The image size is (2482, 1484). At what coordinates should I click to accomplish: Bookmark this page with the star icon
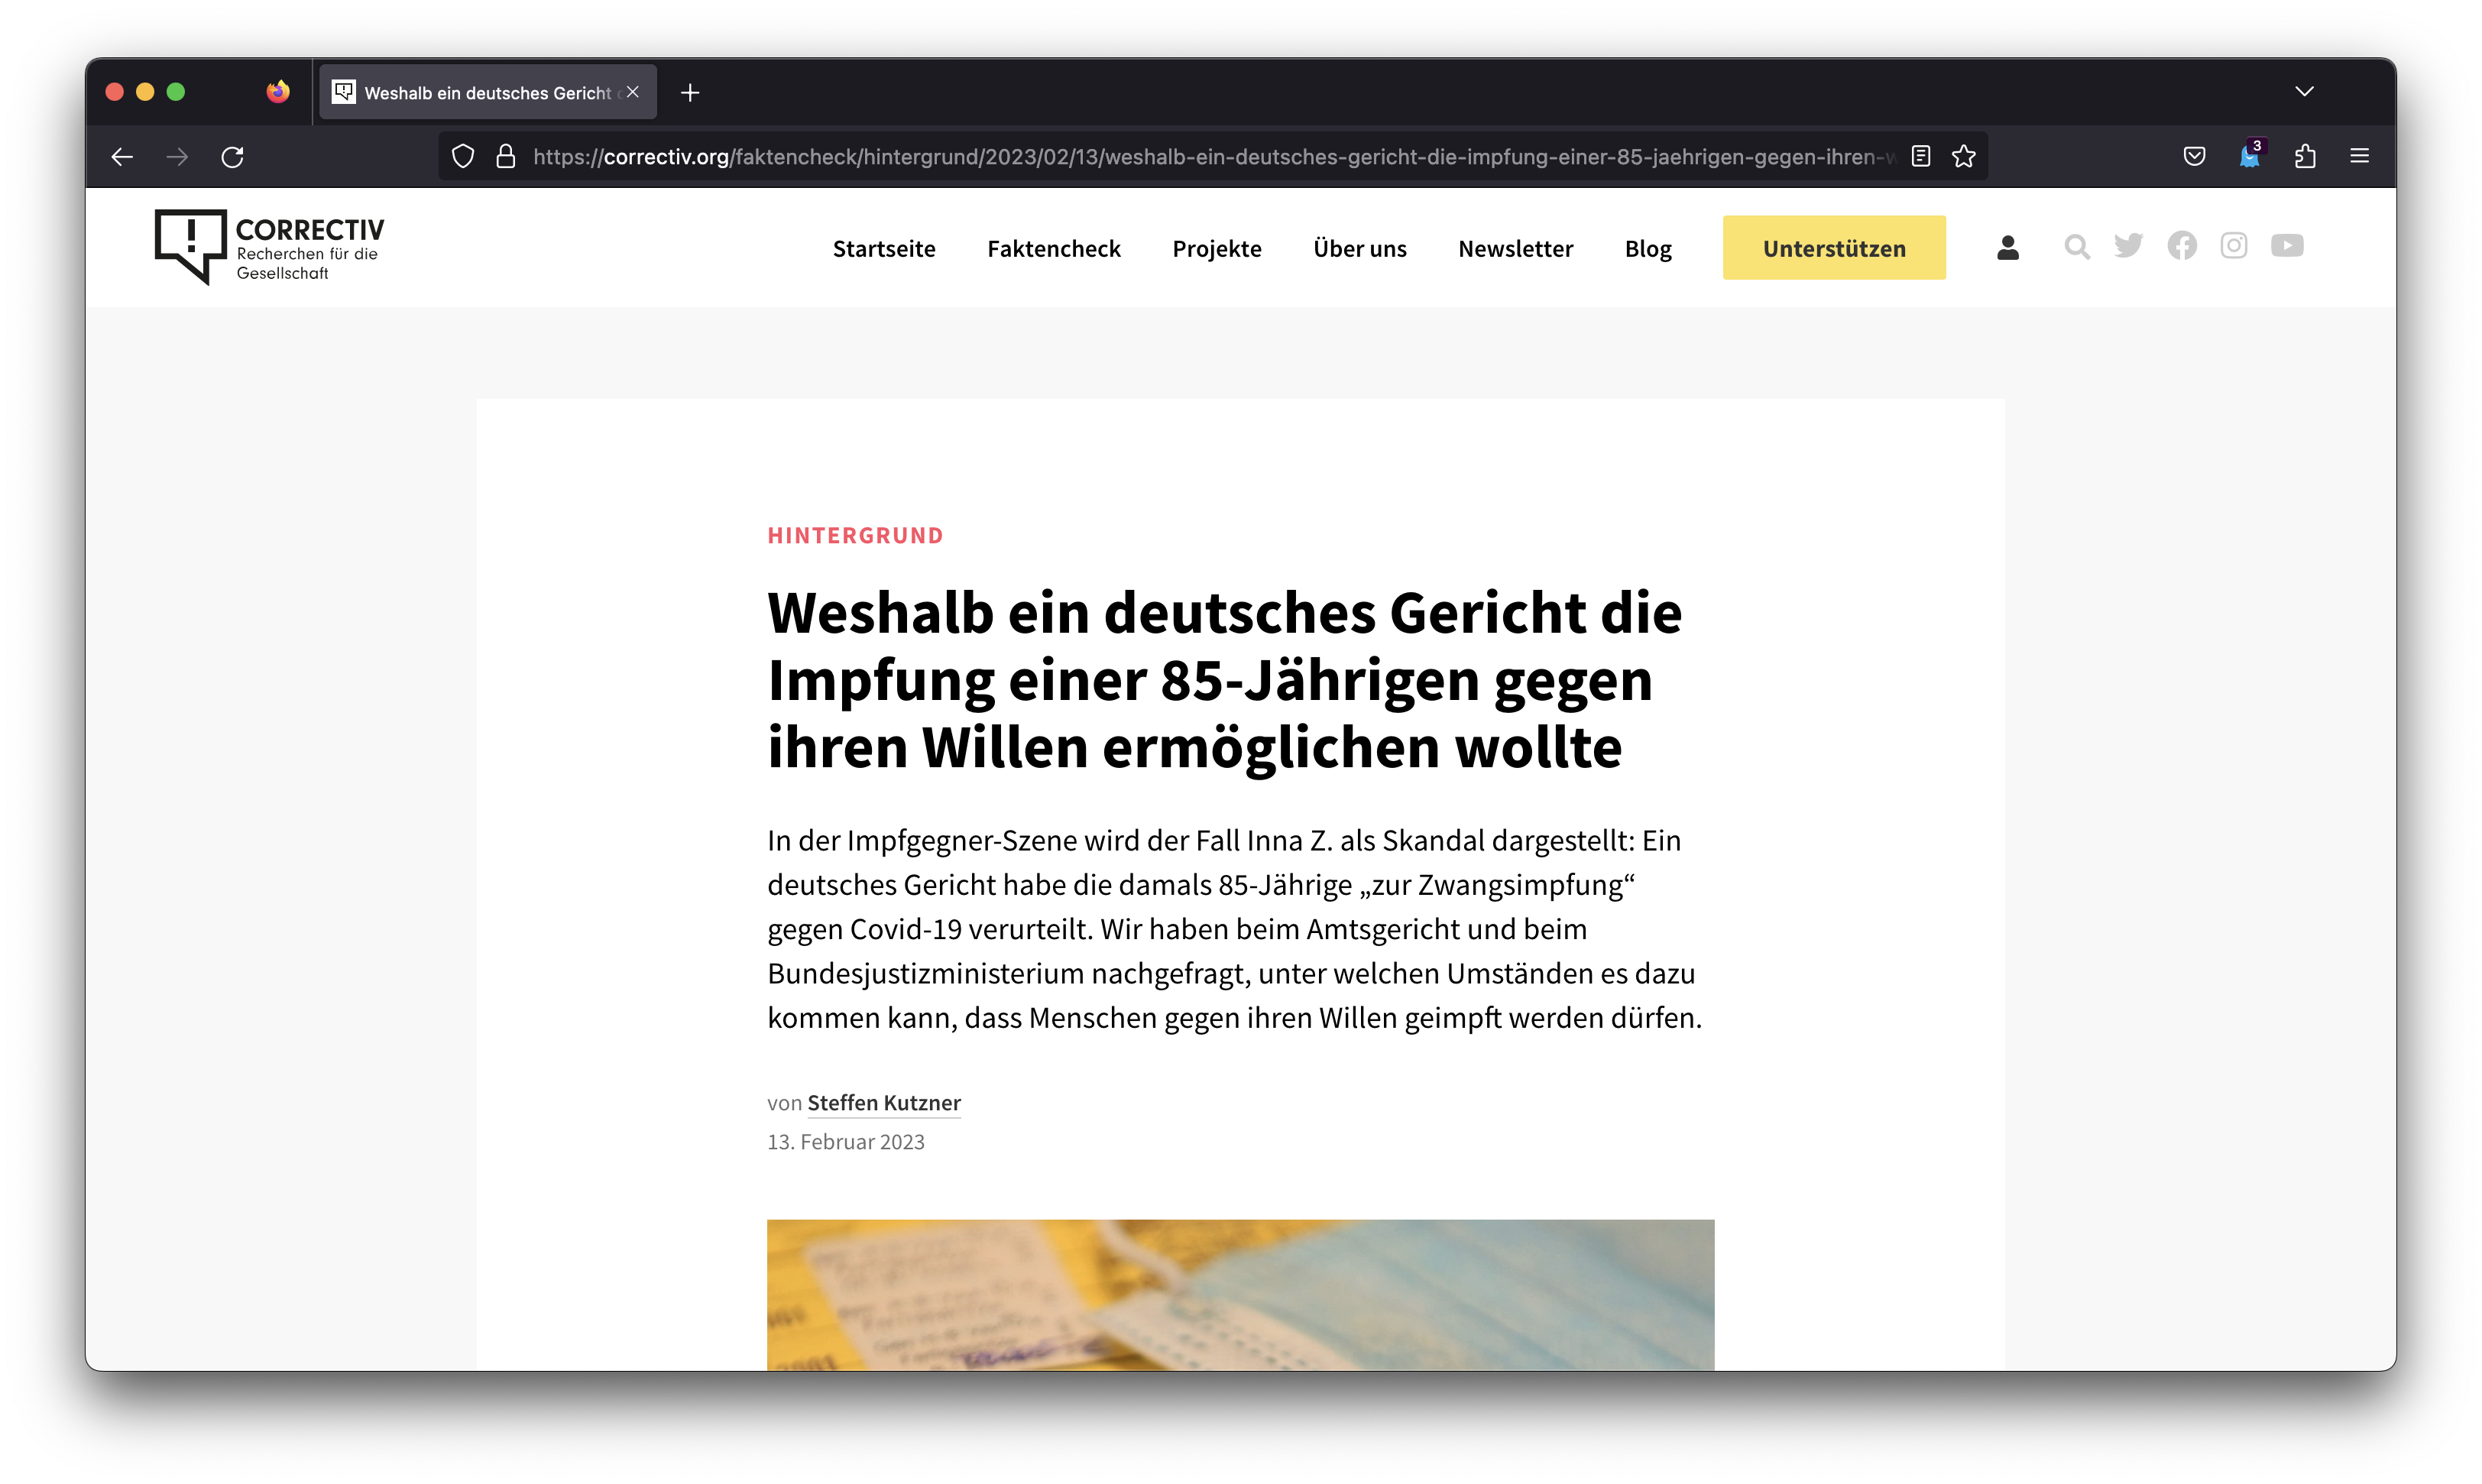point(1964,157)
